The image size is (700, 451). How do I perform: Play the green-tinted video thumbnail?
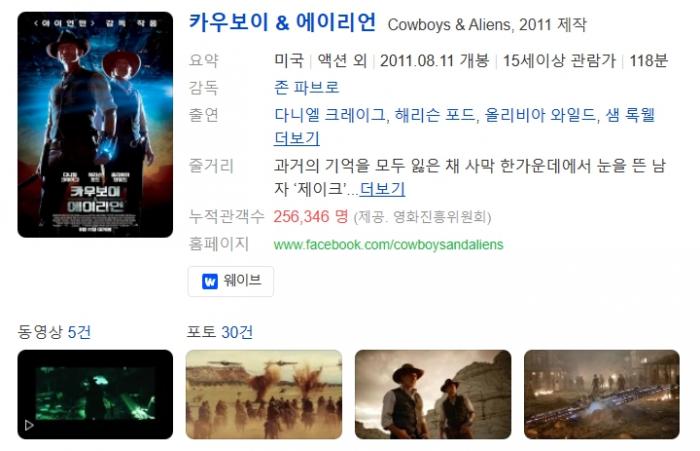coord(95,394)
